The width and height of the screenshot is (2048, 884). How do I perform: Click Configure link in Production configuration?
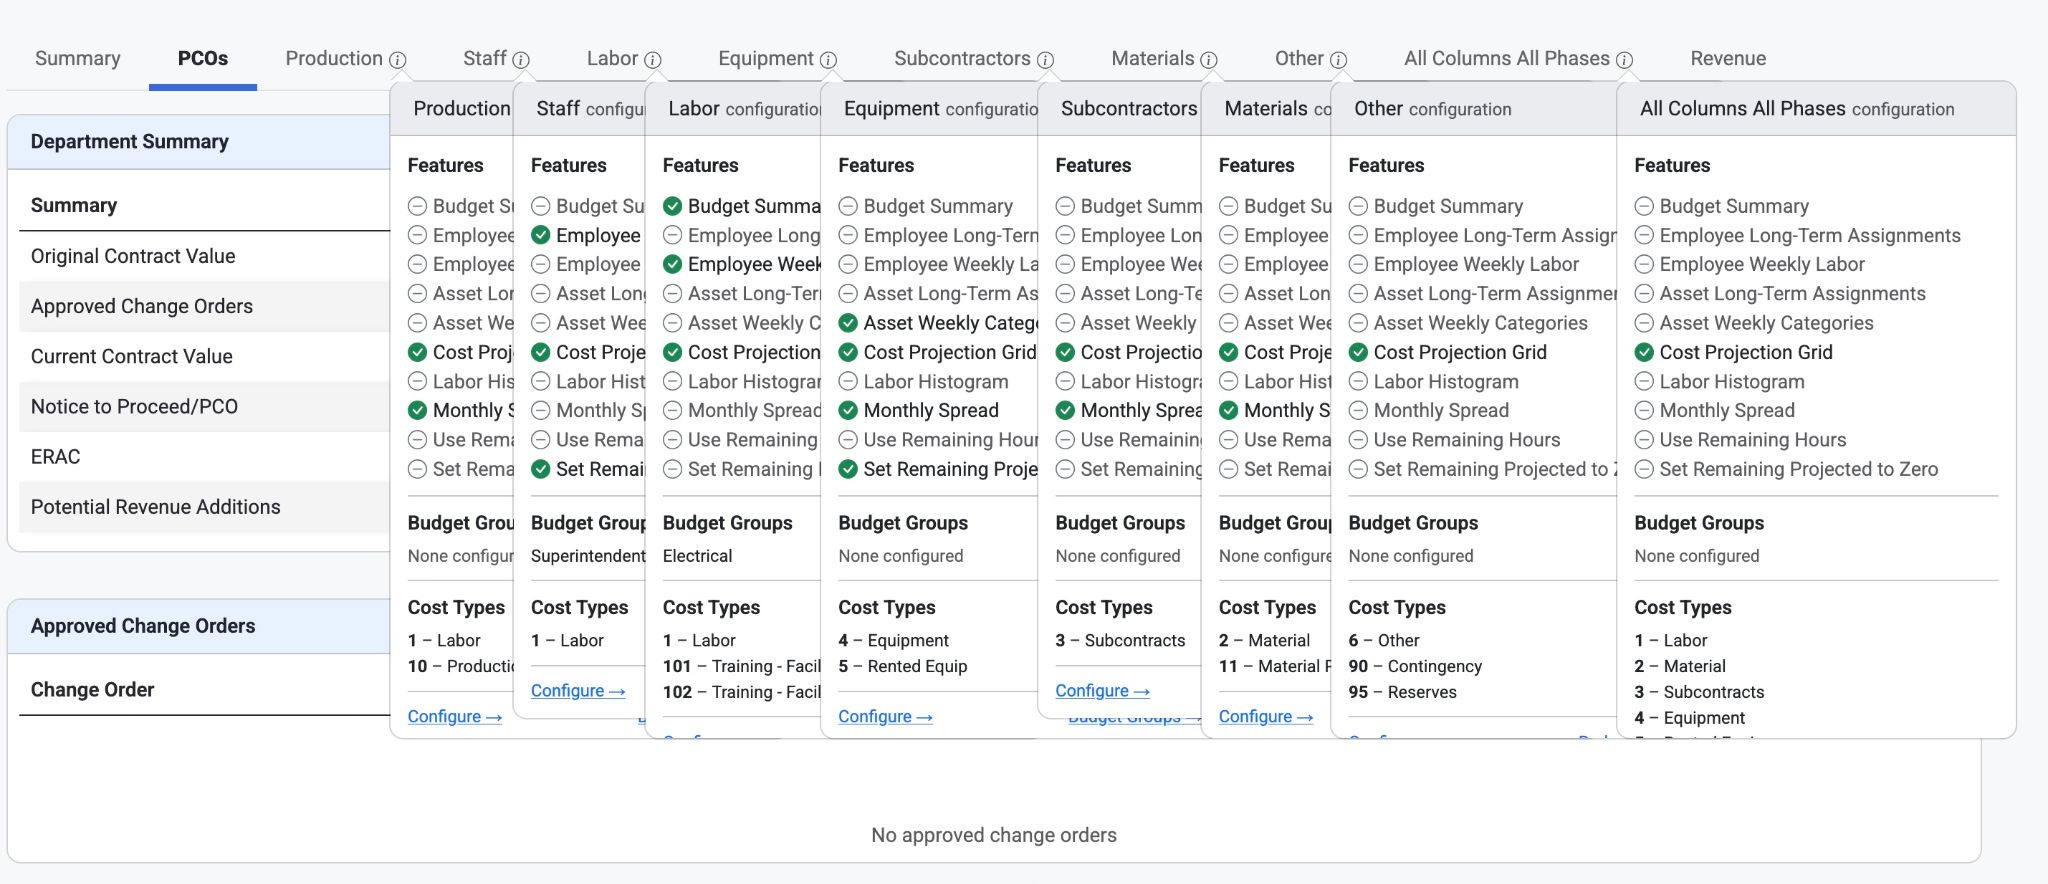(x=455, y=716)
